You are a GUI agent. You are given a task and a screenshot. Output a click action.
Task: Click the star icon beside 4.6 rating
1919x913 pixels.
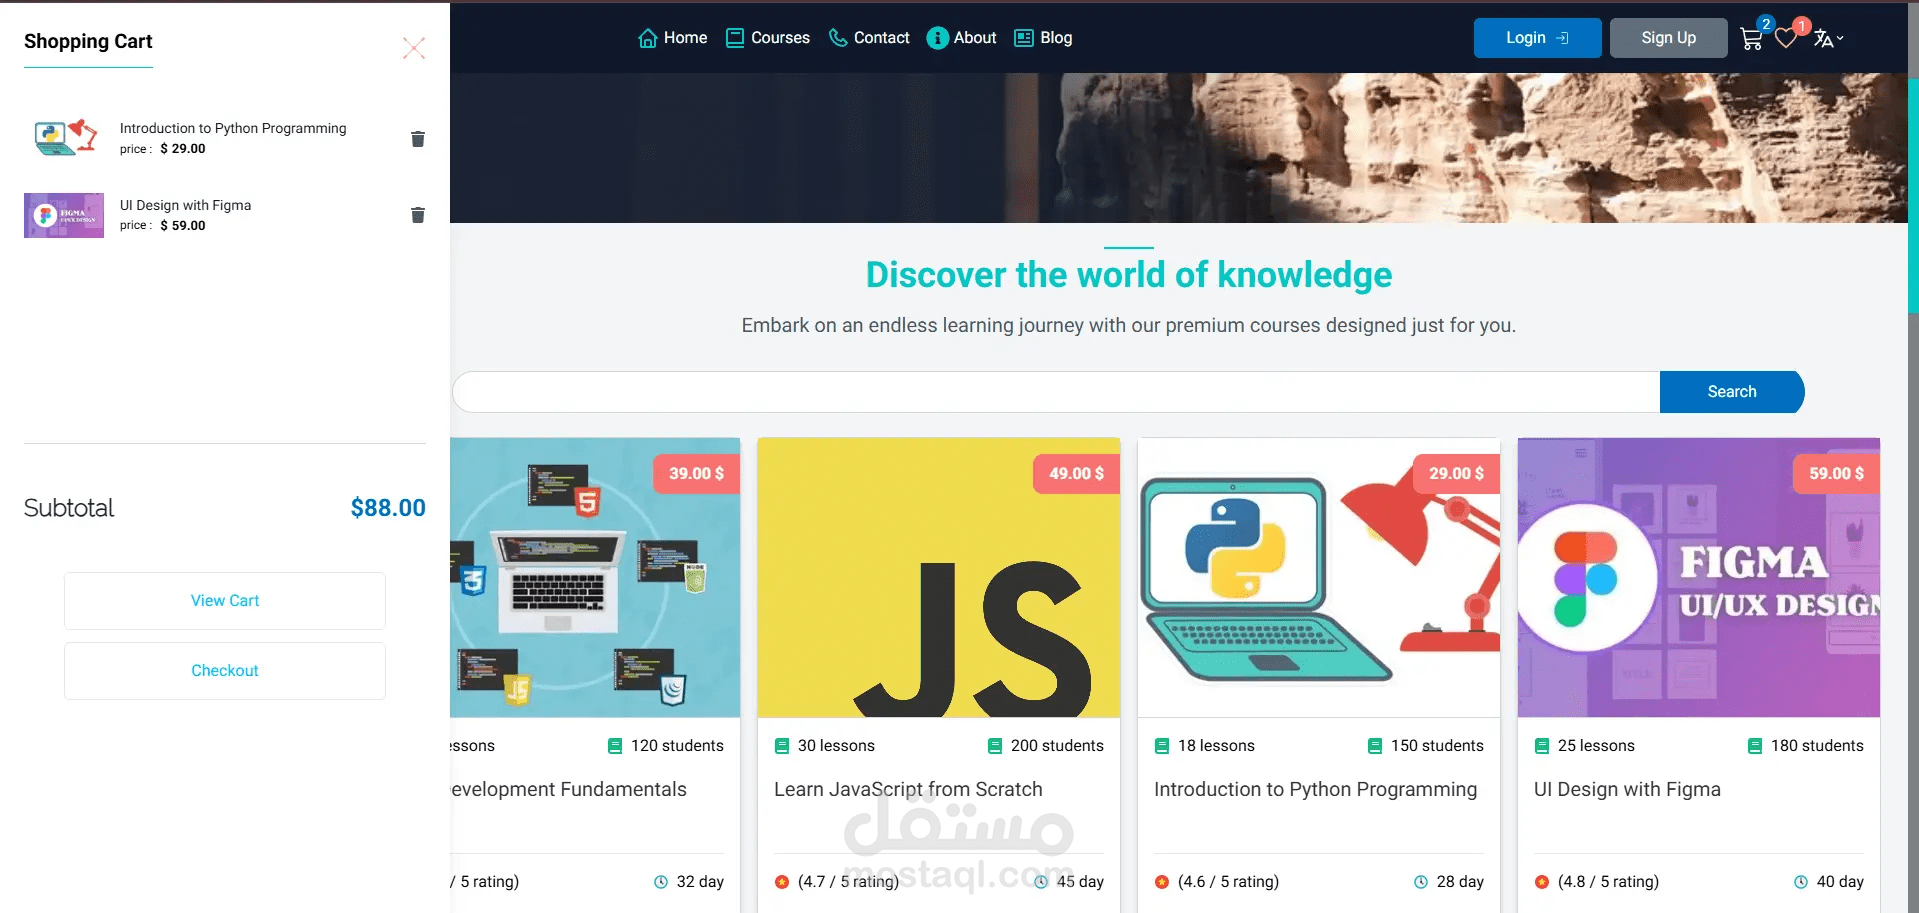point(1162,882)
